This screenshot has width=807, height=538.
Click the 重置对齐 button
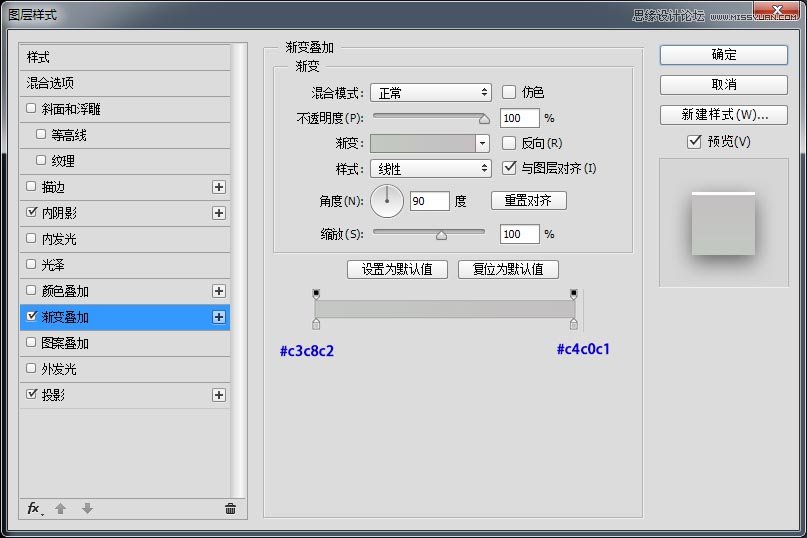[x=529, y=200]
